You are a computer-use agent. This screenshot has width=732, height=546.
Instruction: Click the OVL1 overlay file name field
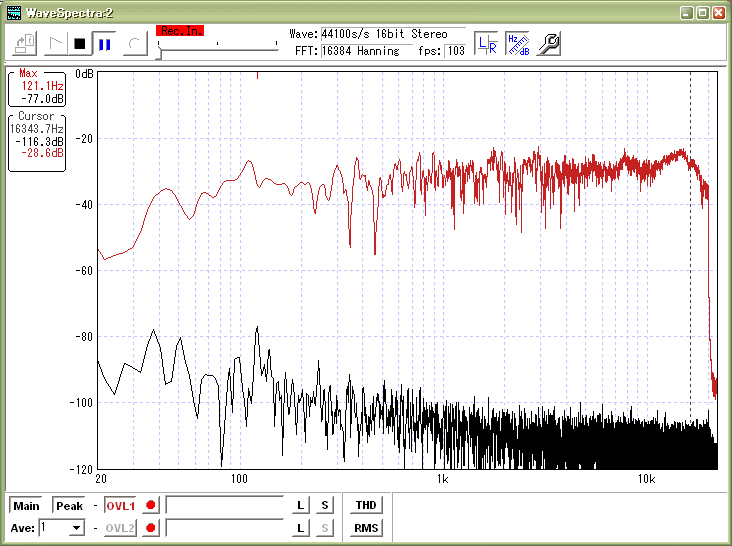[x=225, y=506]
